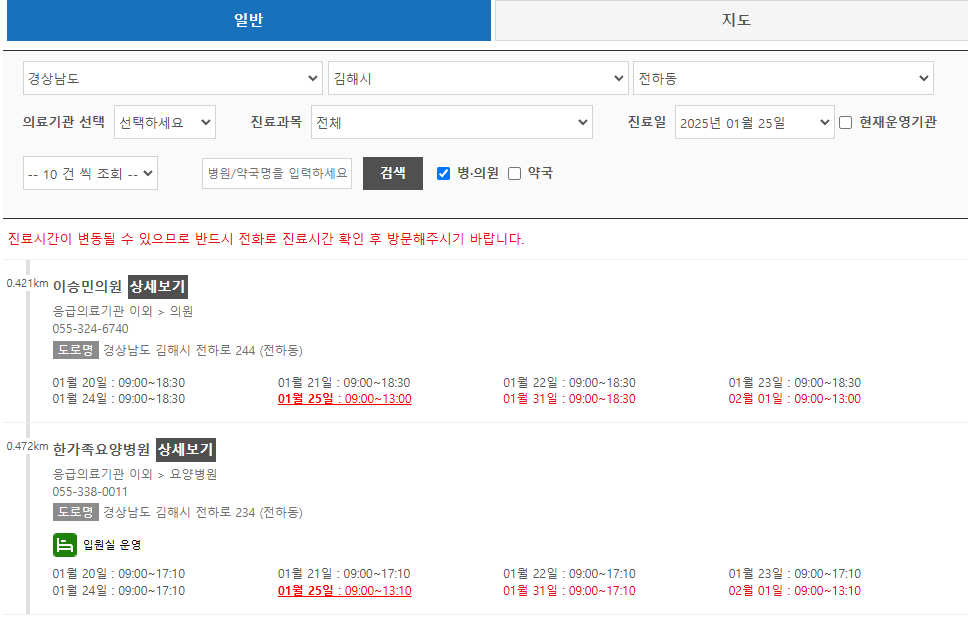This screenshot has height=619, width=968.
Task: Open the 진료일 date dropdown
Action: point(754,122)
